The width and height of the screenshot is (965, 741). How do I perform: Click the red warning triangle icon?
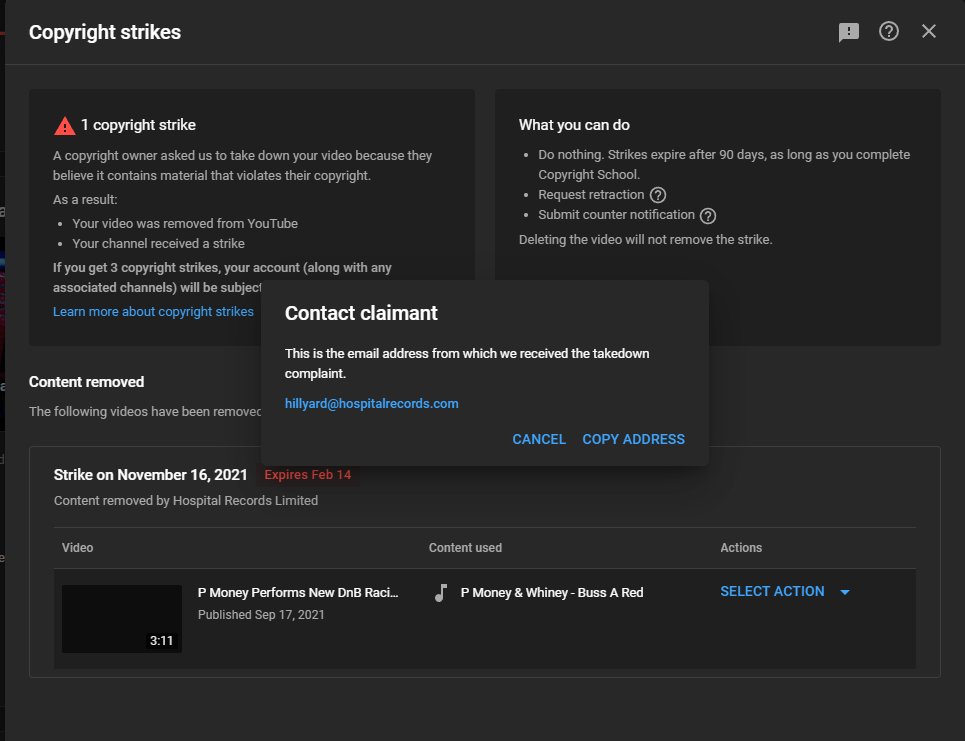65,126
